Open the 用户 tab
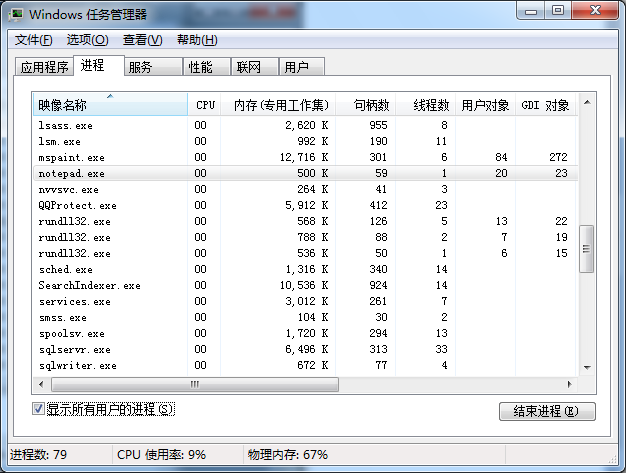Screen dimensions: 626x473 (x=301, y=67)
